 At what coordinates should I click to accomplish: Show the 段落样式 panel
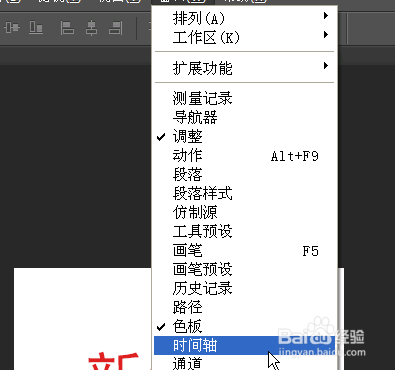244,193
